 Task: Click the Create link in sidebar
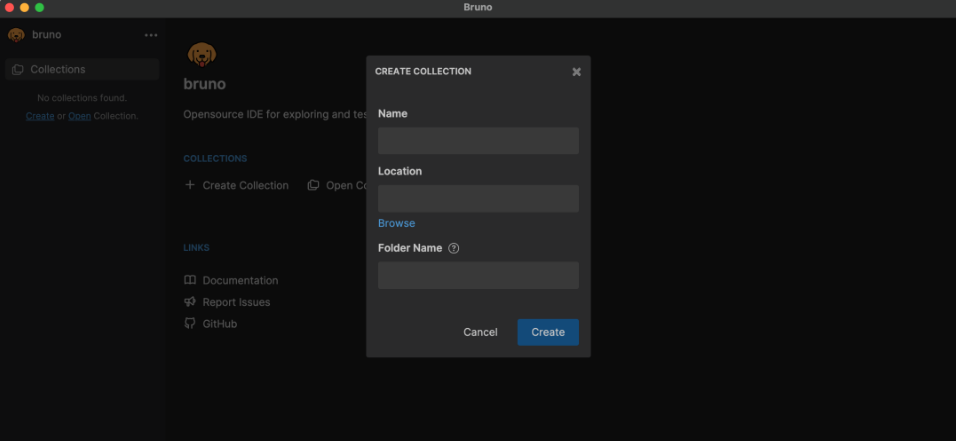40,116
